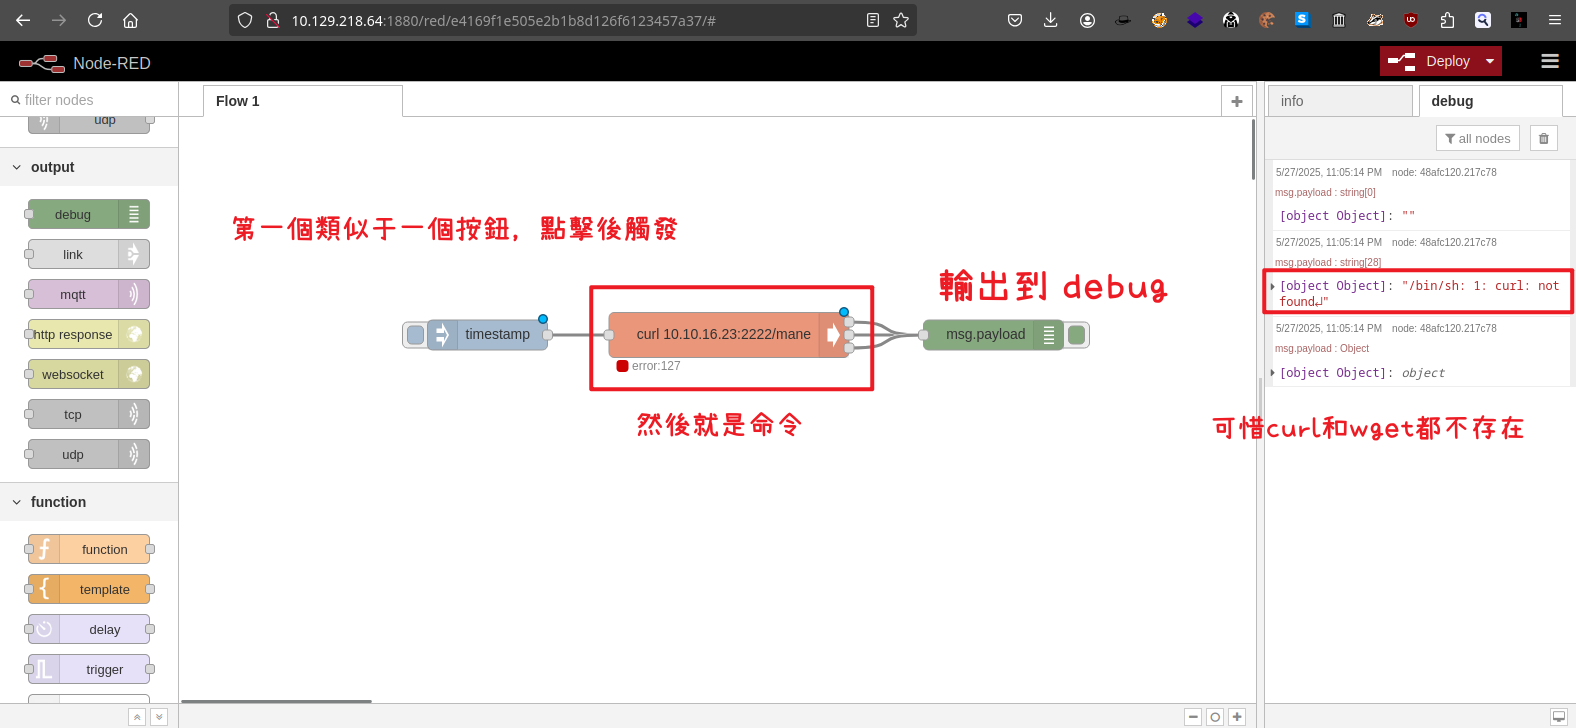The width and height of the screenshot is (1576, 728).
Task: Click the canvas vertical scrollbar
Action: (1253, 150)
